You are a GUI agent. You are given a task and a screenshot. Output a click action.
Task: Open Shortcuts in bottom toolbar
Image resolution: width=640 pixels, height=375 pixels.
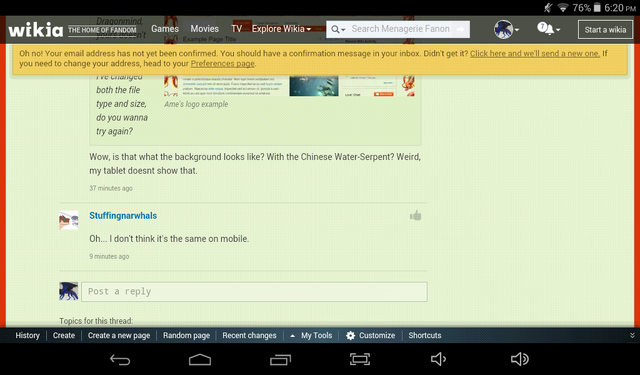pyautogui.click(x=425, y=335)
